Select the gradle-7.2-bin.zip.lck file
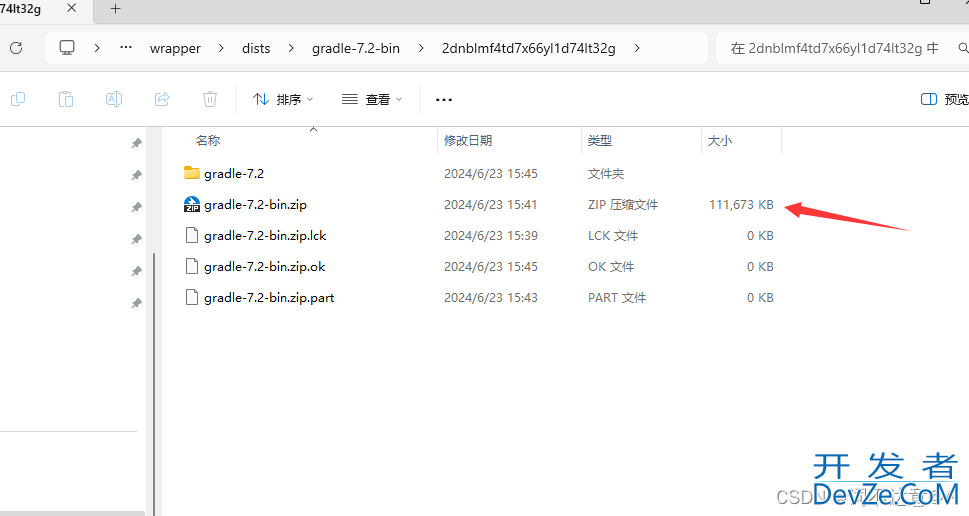This screenshot has width=969, height=516. (265, 235)
